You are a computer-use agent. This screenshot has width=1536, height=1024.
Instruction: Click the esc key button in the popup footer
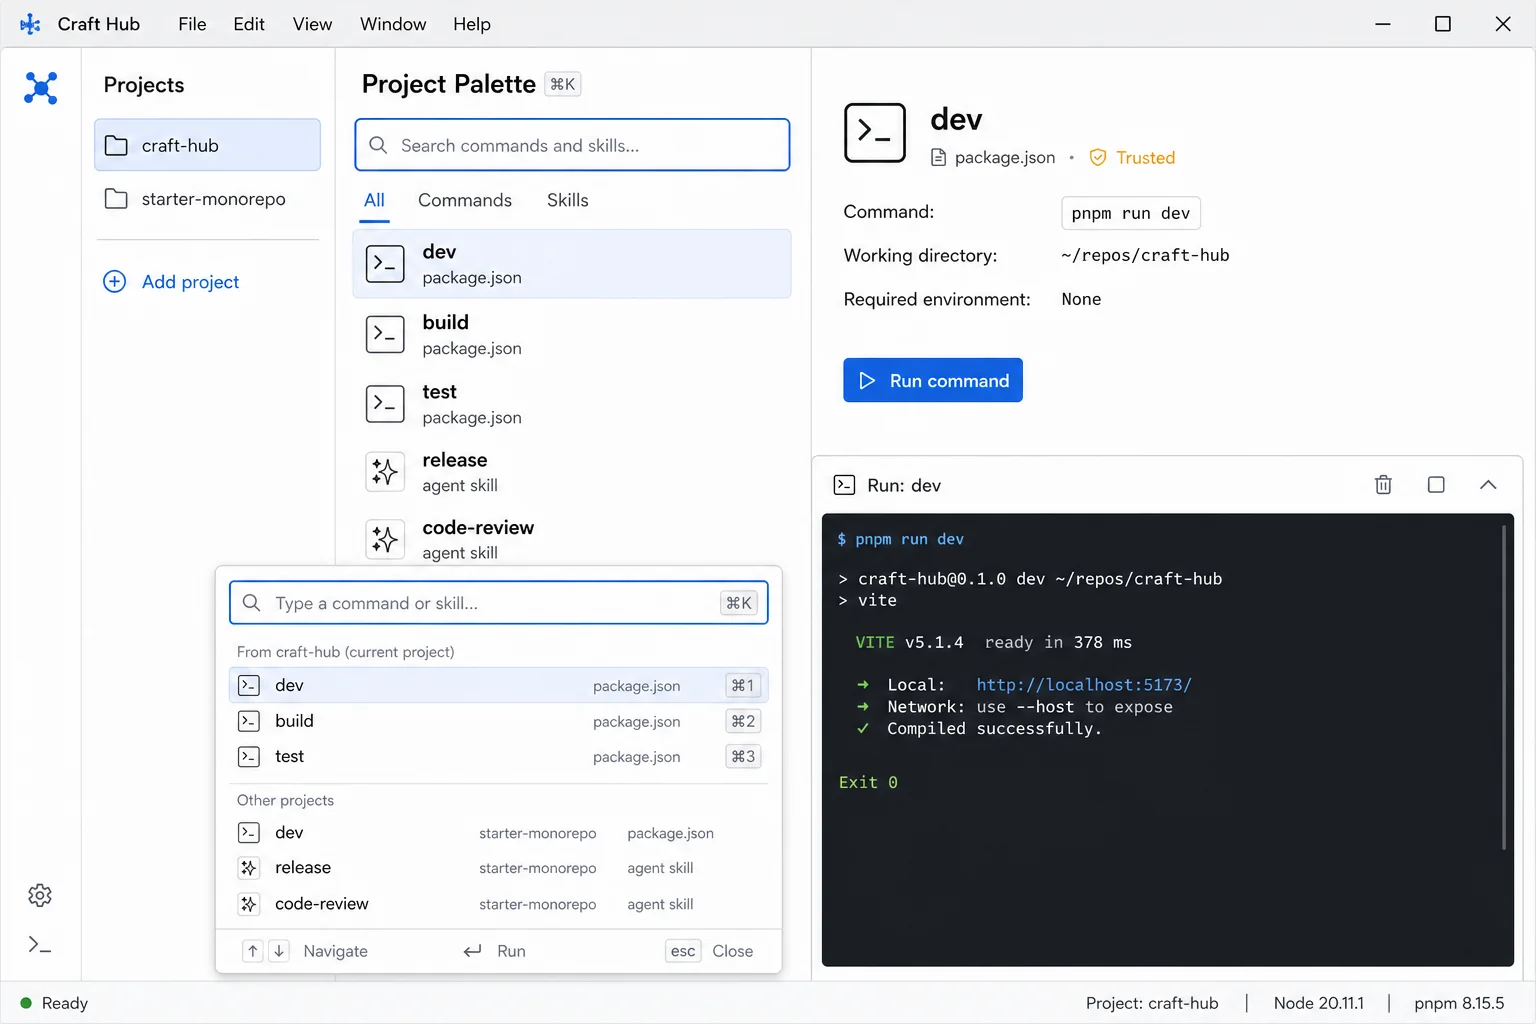(x=683, y=951)
